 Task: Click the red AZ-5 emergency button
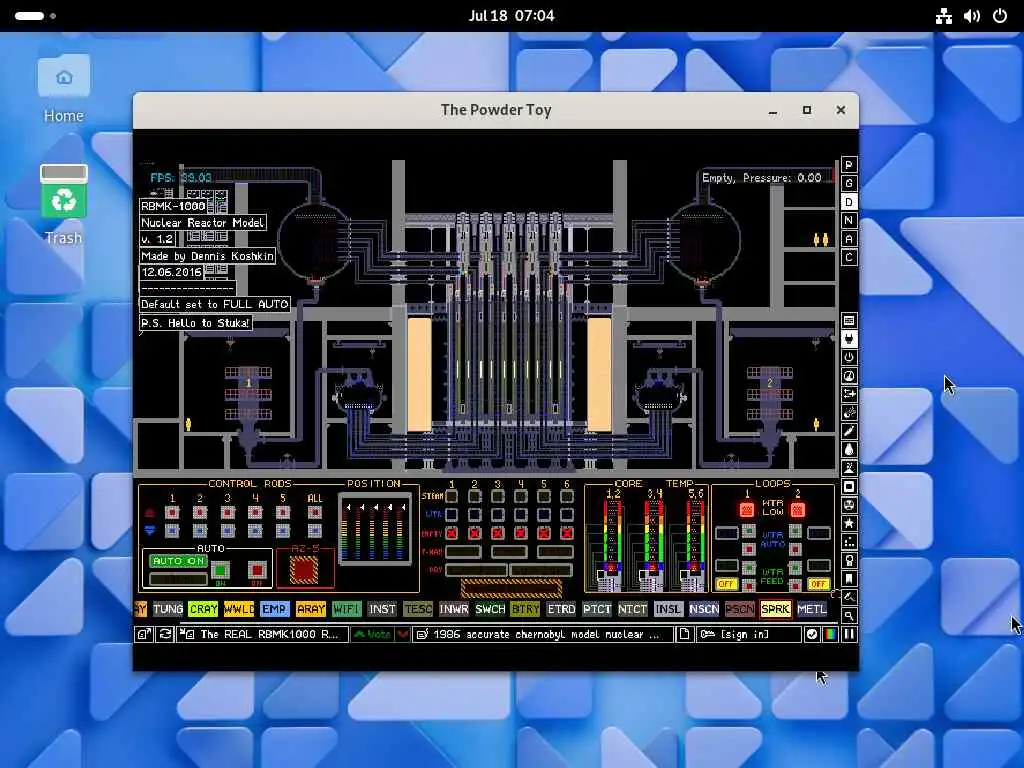coord(304,570)
